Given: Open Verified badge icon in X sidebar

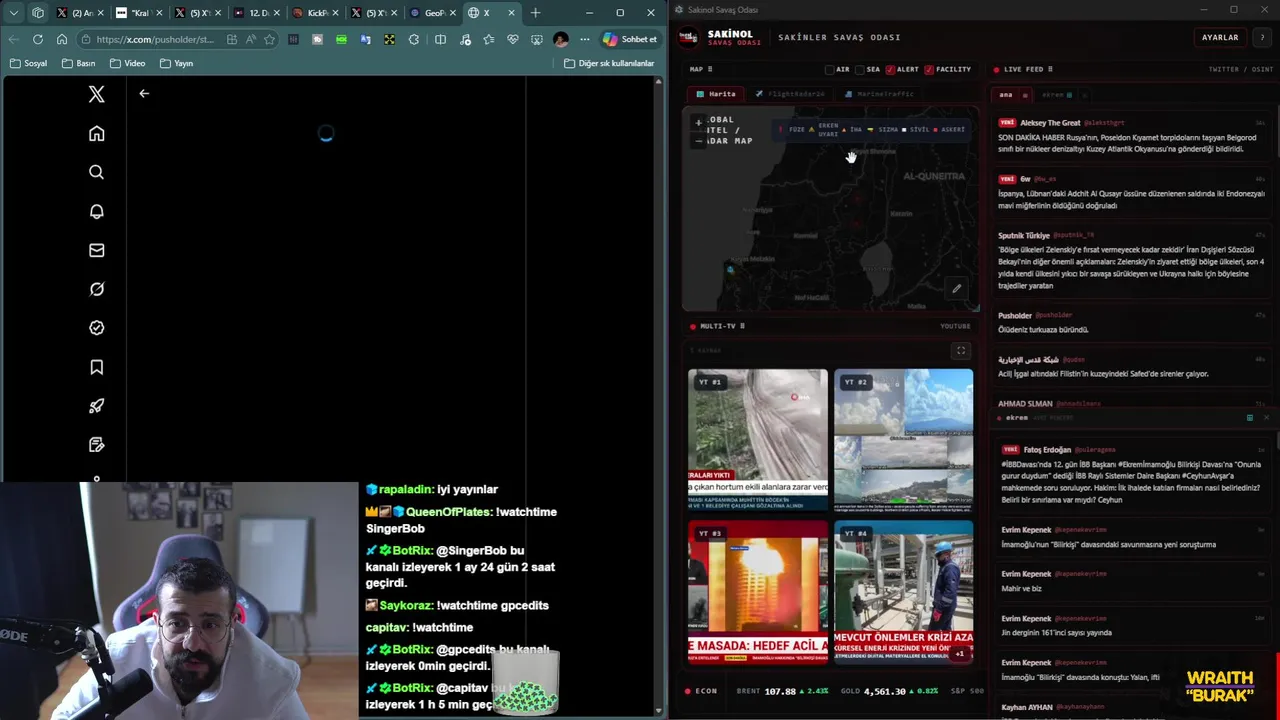Looking at the screenshot, I should tap(96, 328).
